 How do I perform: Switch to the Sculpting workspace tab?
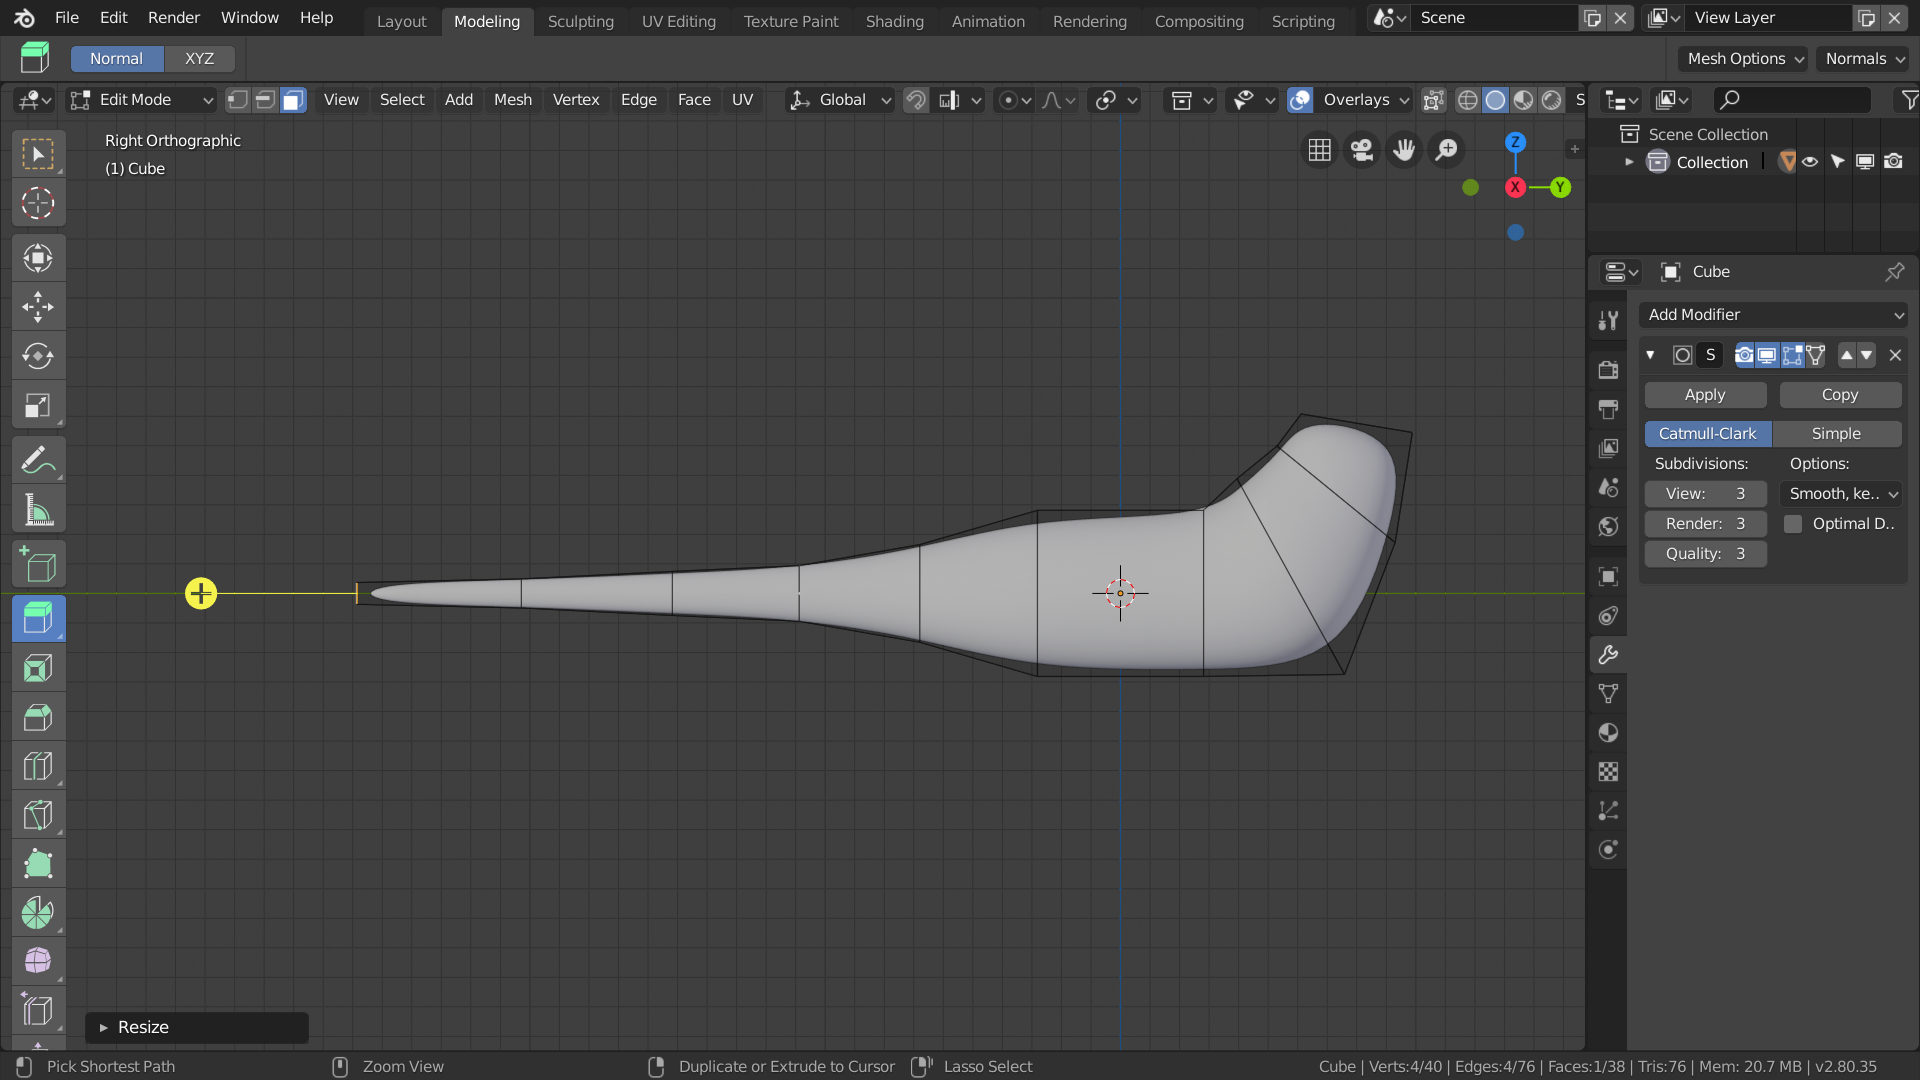581,21
